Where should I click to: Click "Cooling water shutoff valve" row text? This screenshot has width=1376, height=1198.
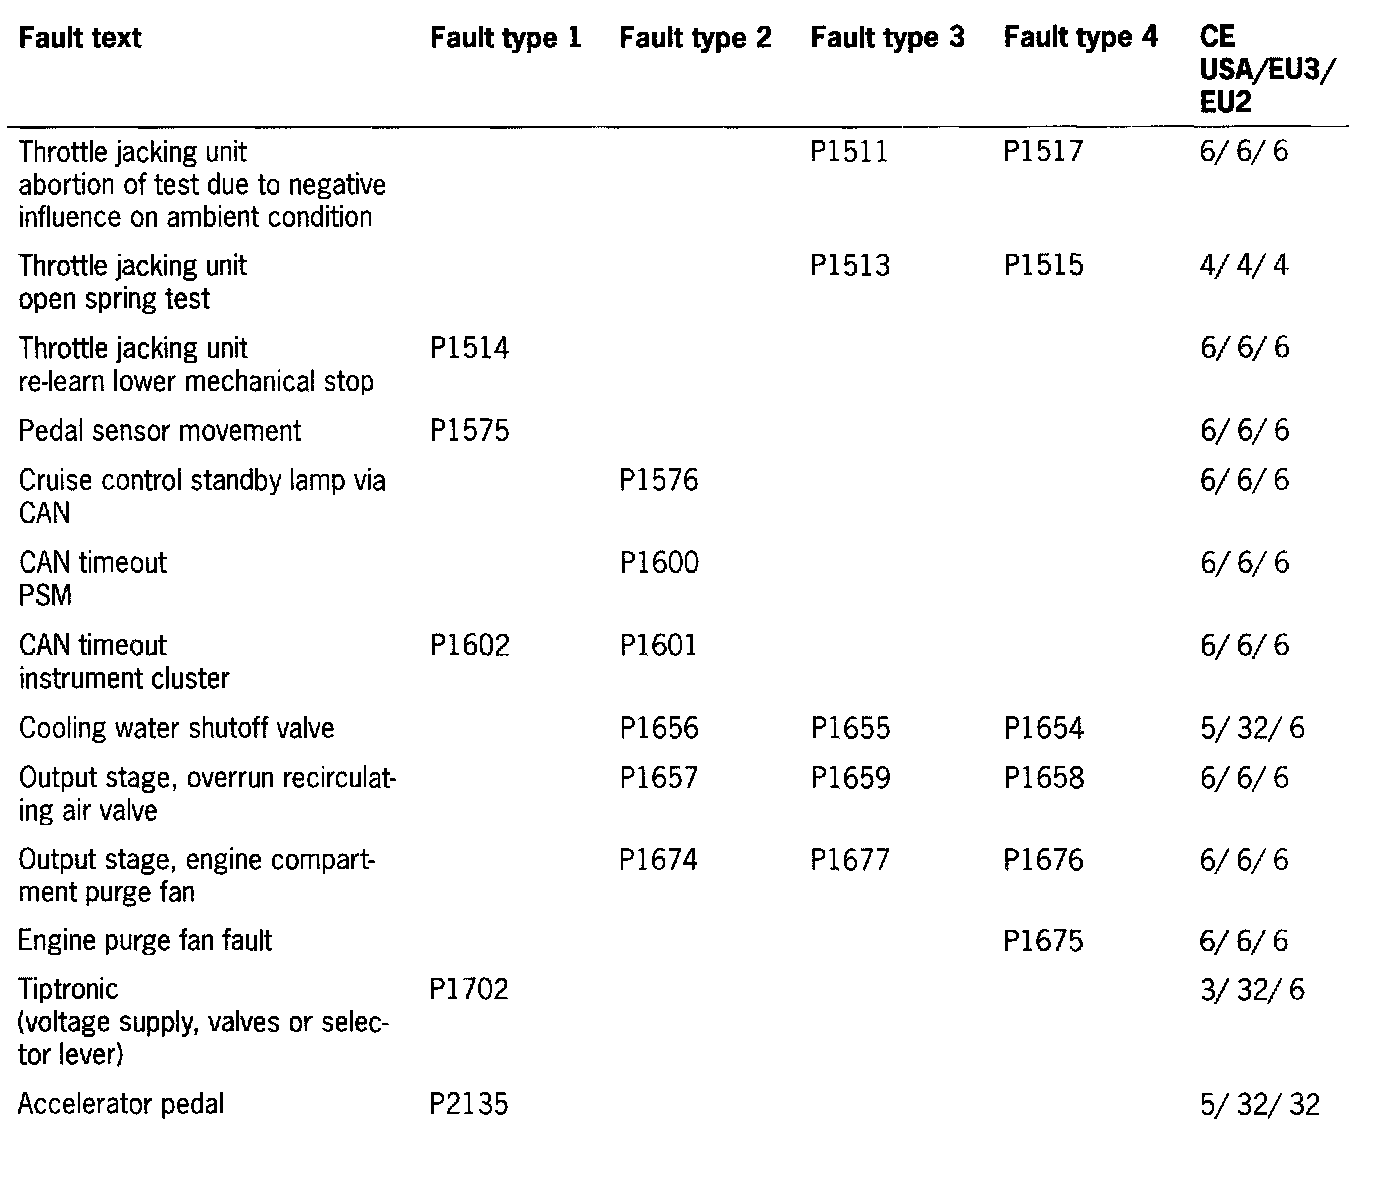tap(176, 728)
